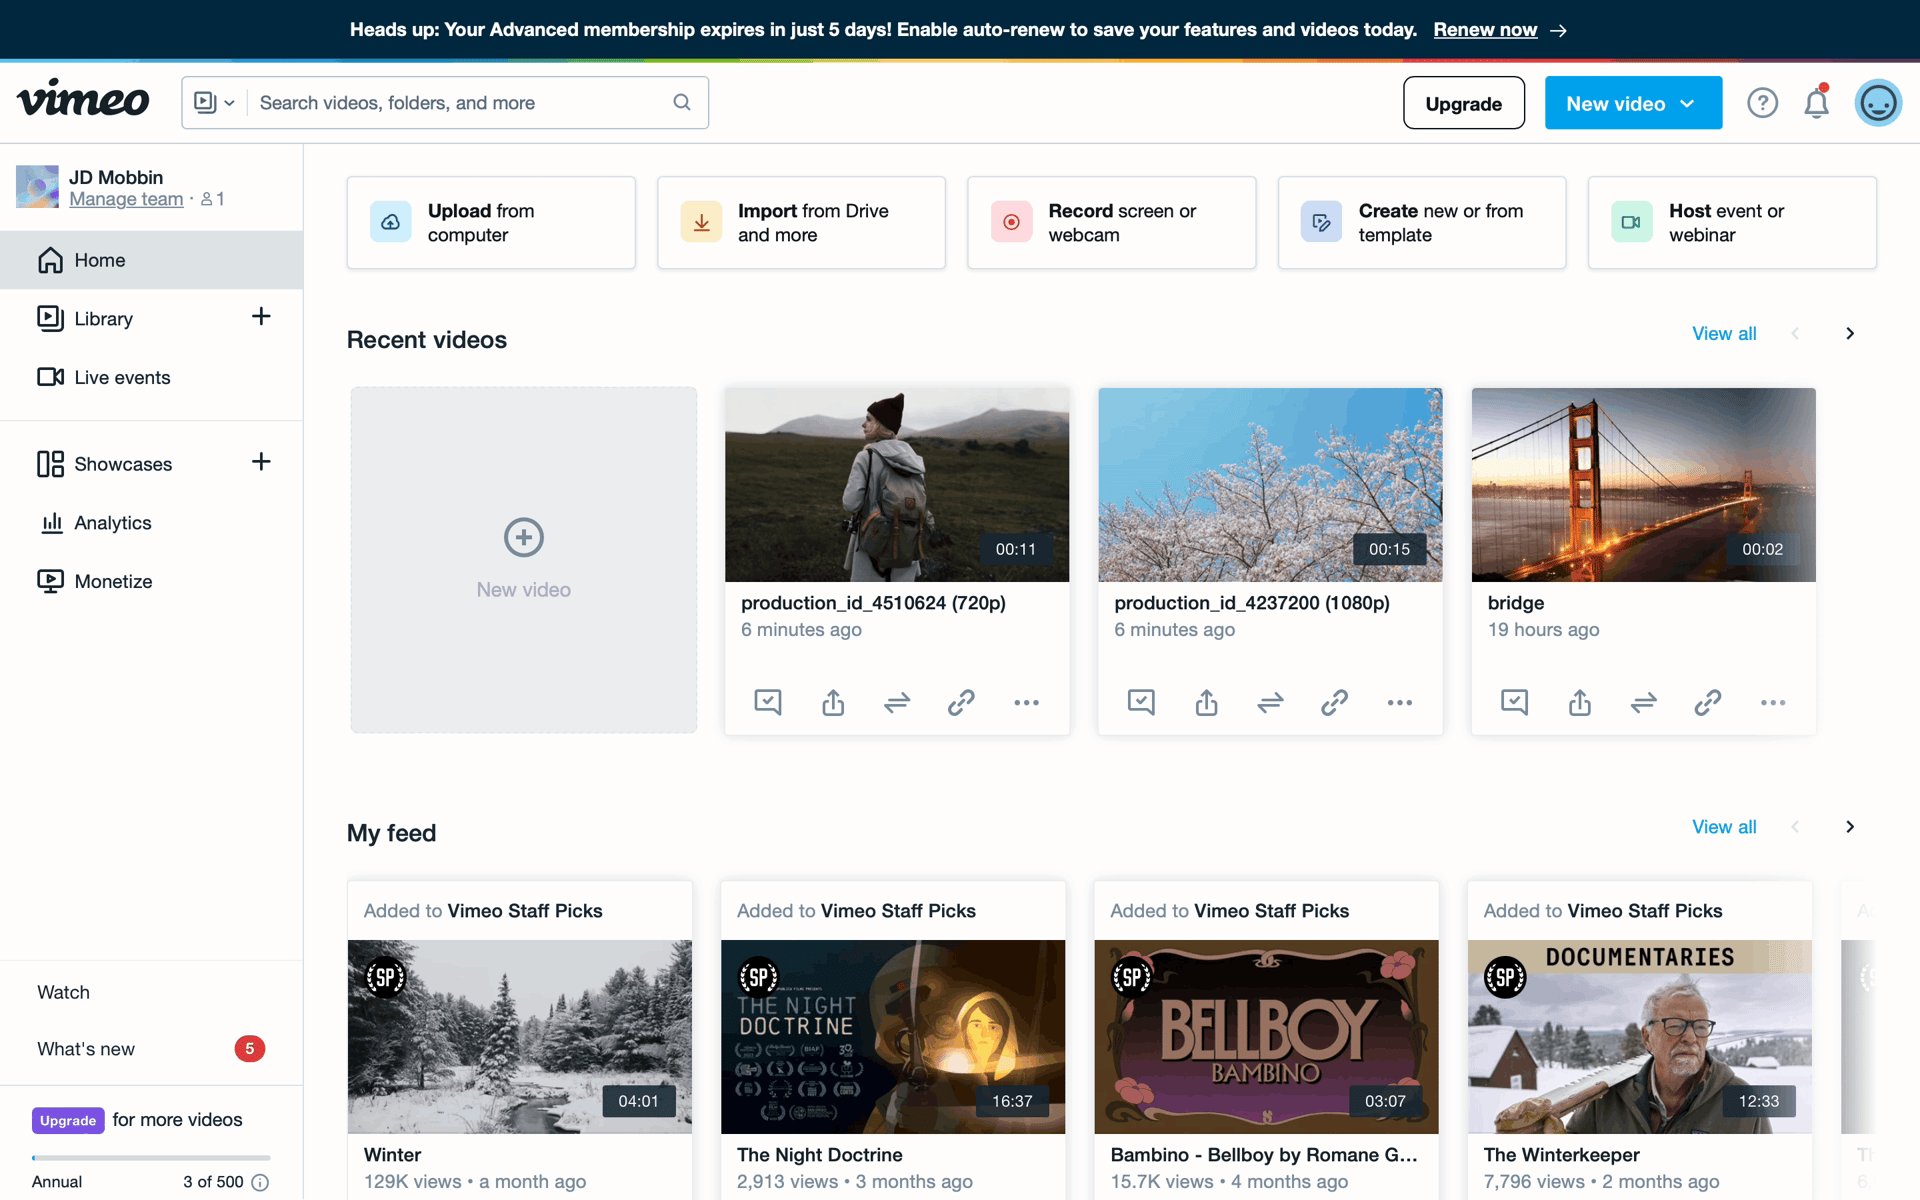Open the help question mark icon
Viewport: 1920px width, 1200px height.
[x=1762, y=103]
